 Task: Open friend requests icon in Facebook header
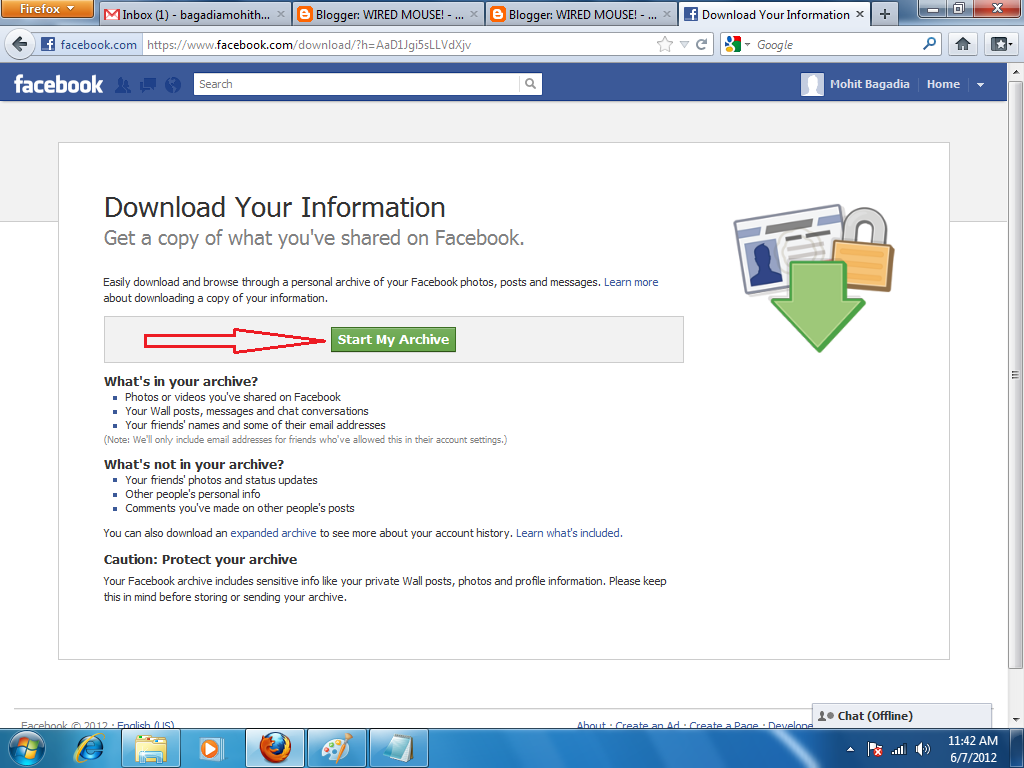[x=123, y=84]
